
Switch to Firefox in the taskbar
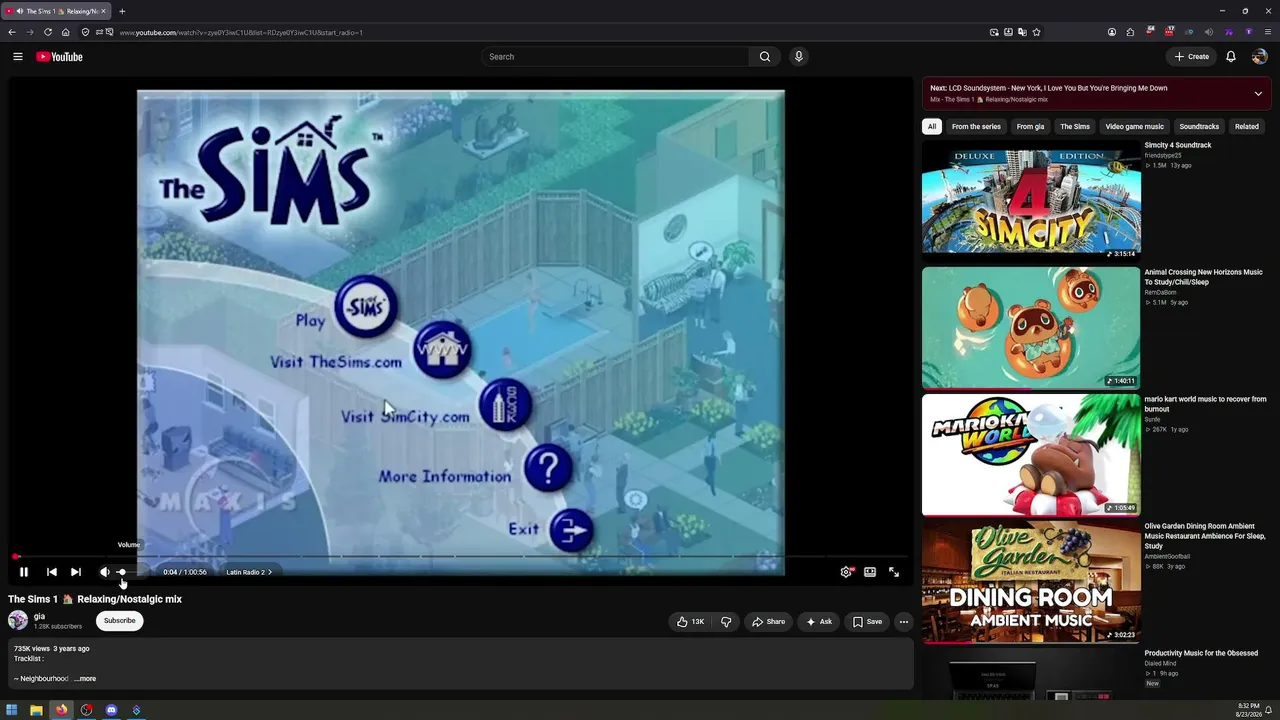coord(62,710)
